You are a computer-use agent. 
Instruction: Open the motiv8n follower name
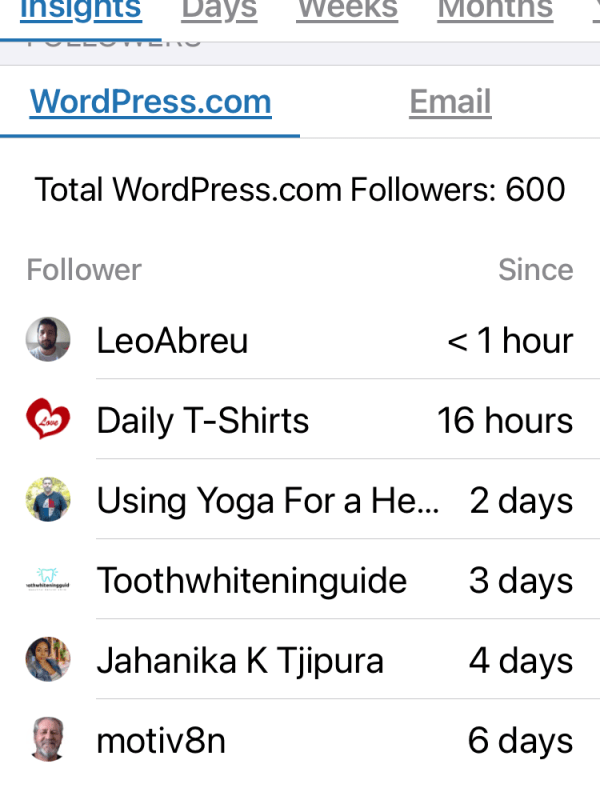(x=161, y=741)
